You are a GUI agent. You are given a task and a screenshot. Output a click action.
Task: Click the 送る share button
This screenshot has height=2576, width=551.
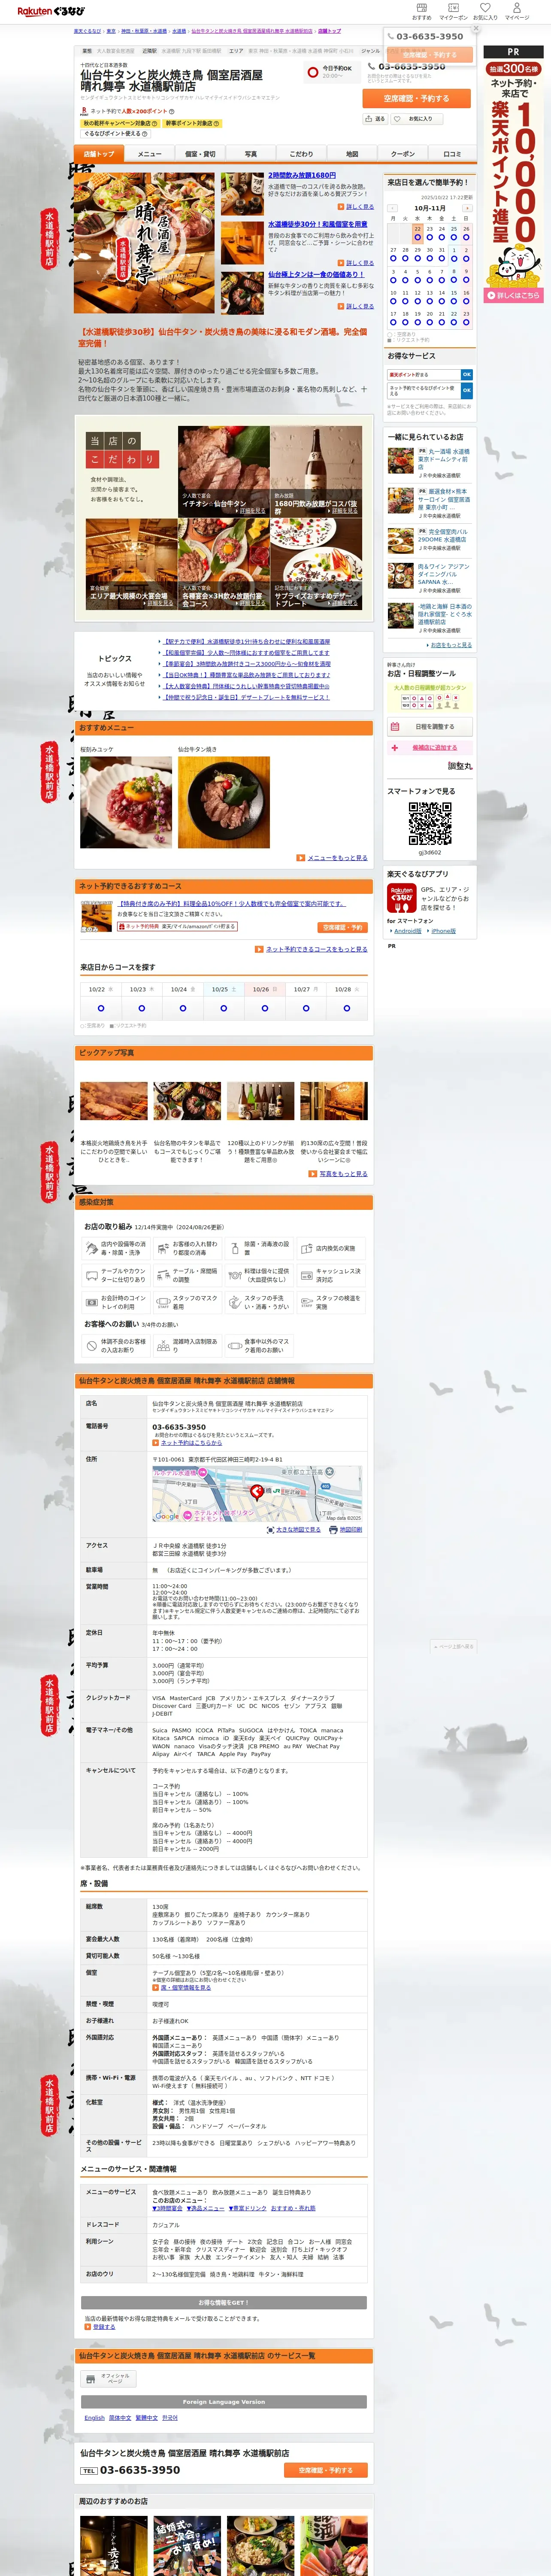(x=375, y=118)
